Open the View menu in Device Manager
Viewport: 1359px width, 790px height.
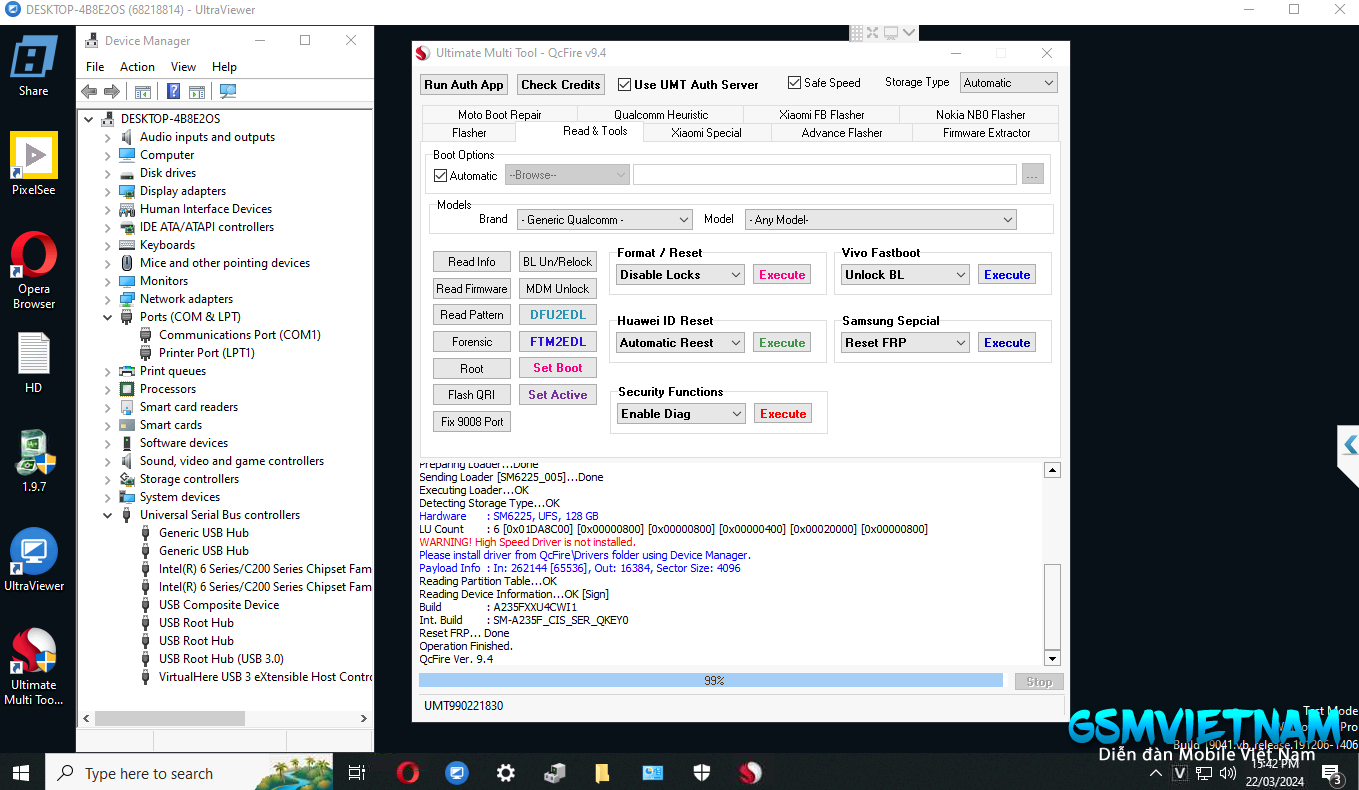point(183,67)
